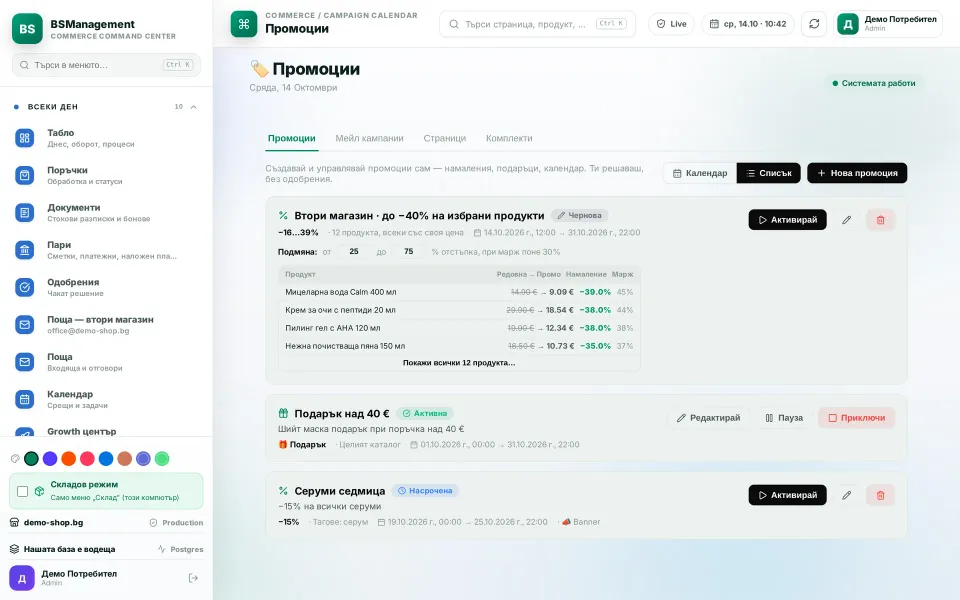Open Growth център menu item
Image resolution: width=960 pixels, height=600 pixels.
point(106,431)
